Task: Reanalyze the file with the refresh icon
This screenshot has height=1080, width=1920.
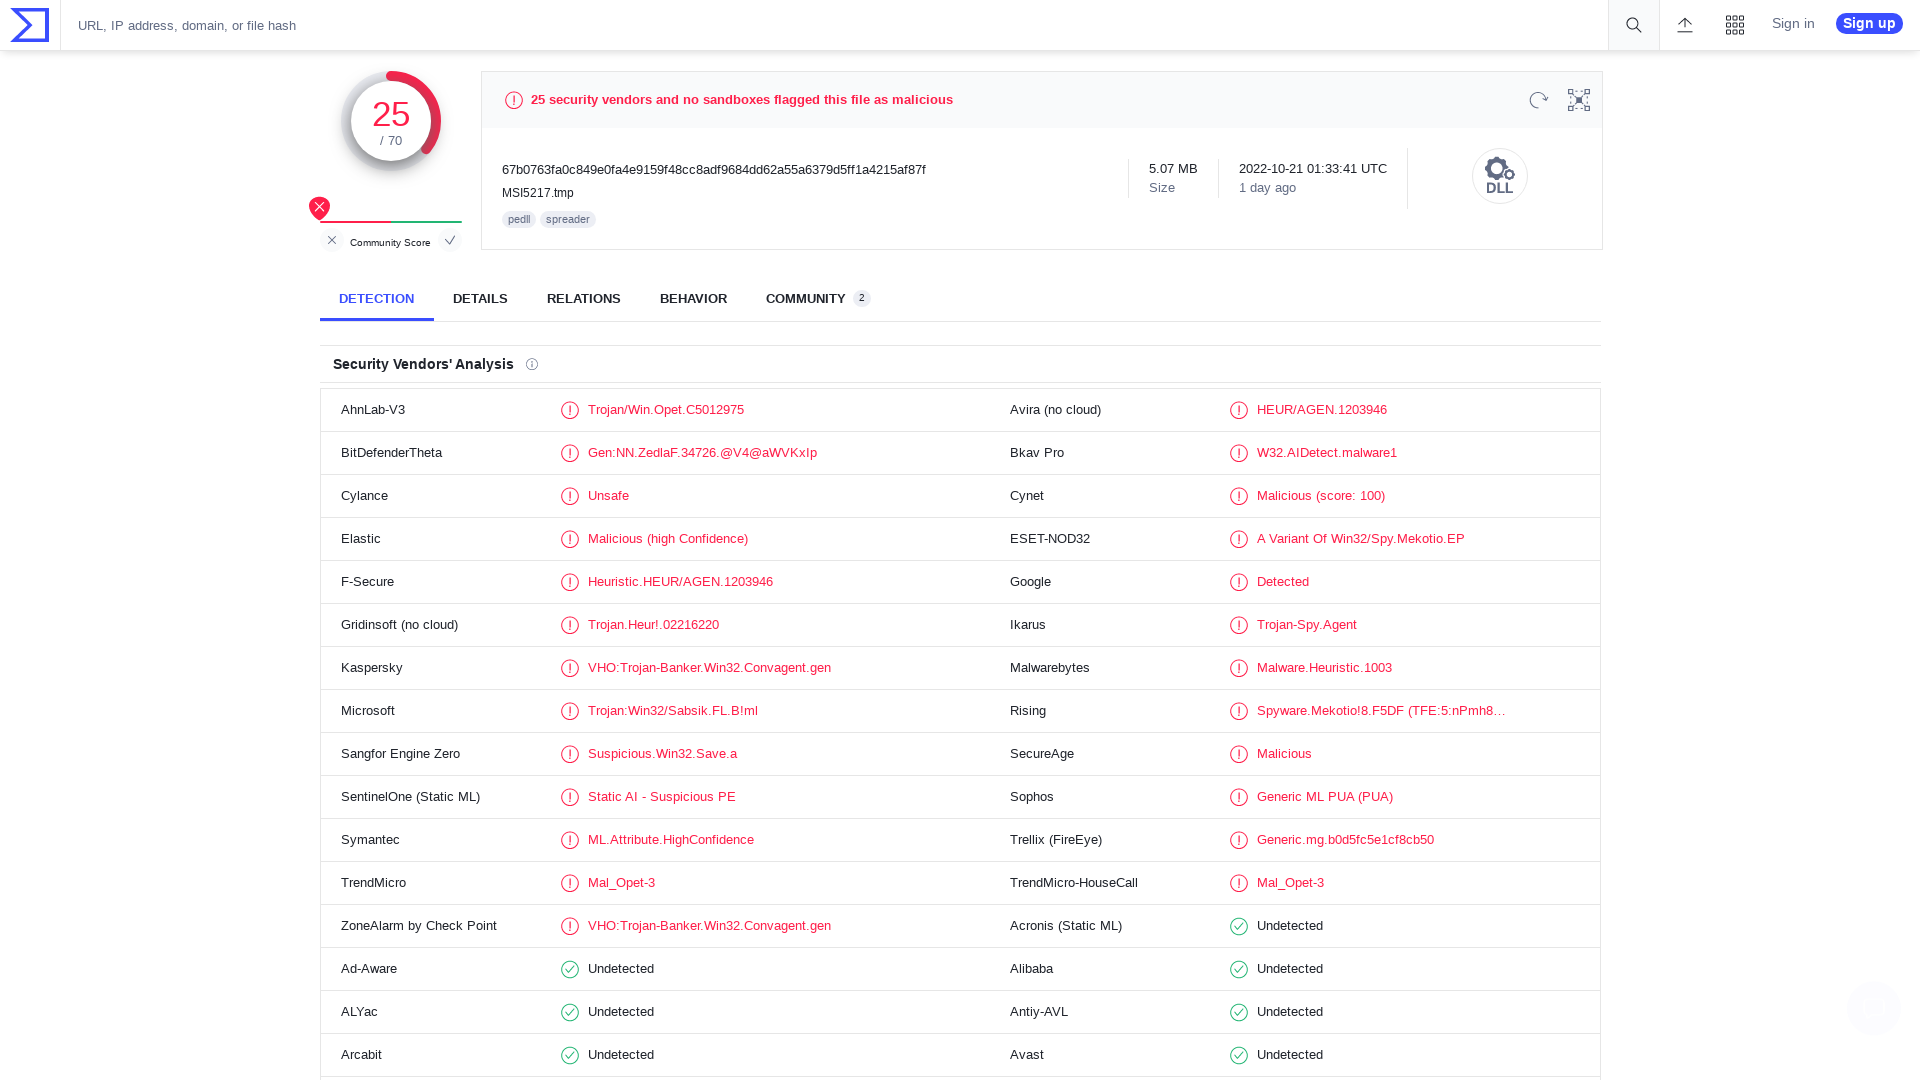Action: click(1538, 100)
